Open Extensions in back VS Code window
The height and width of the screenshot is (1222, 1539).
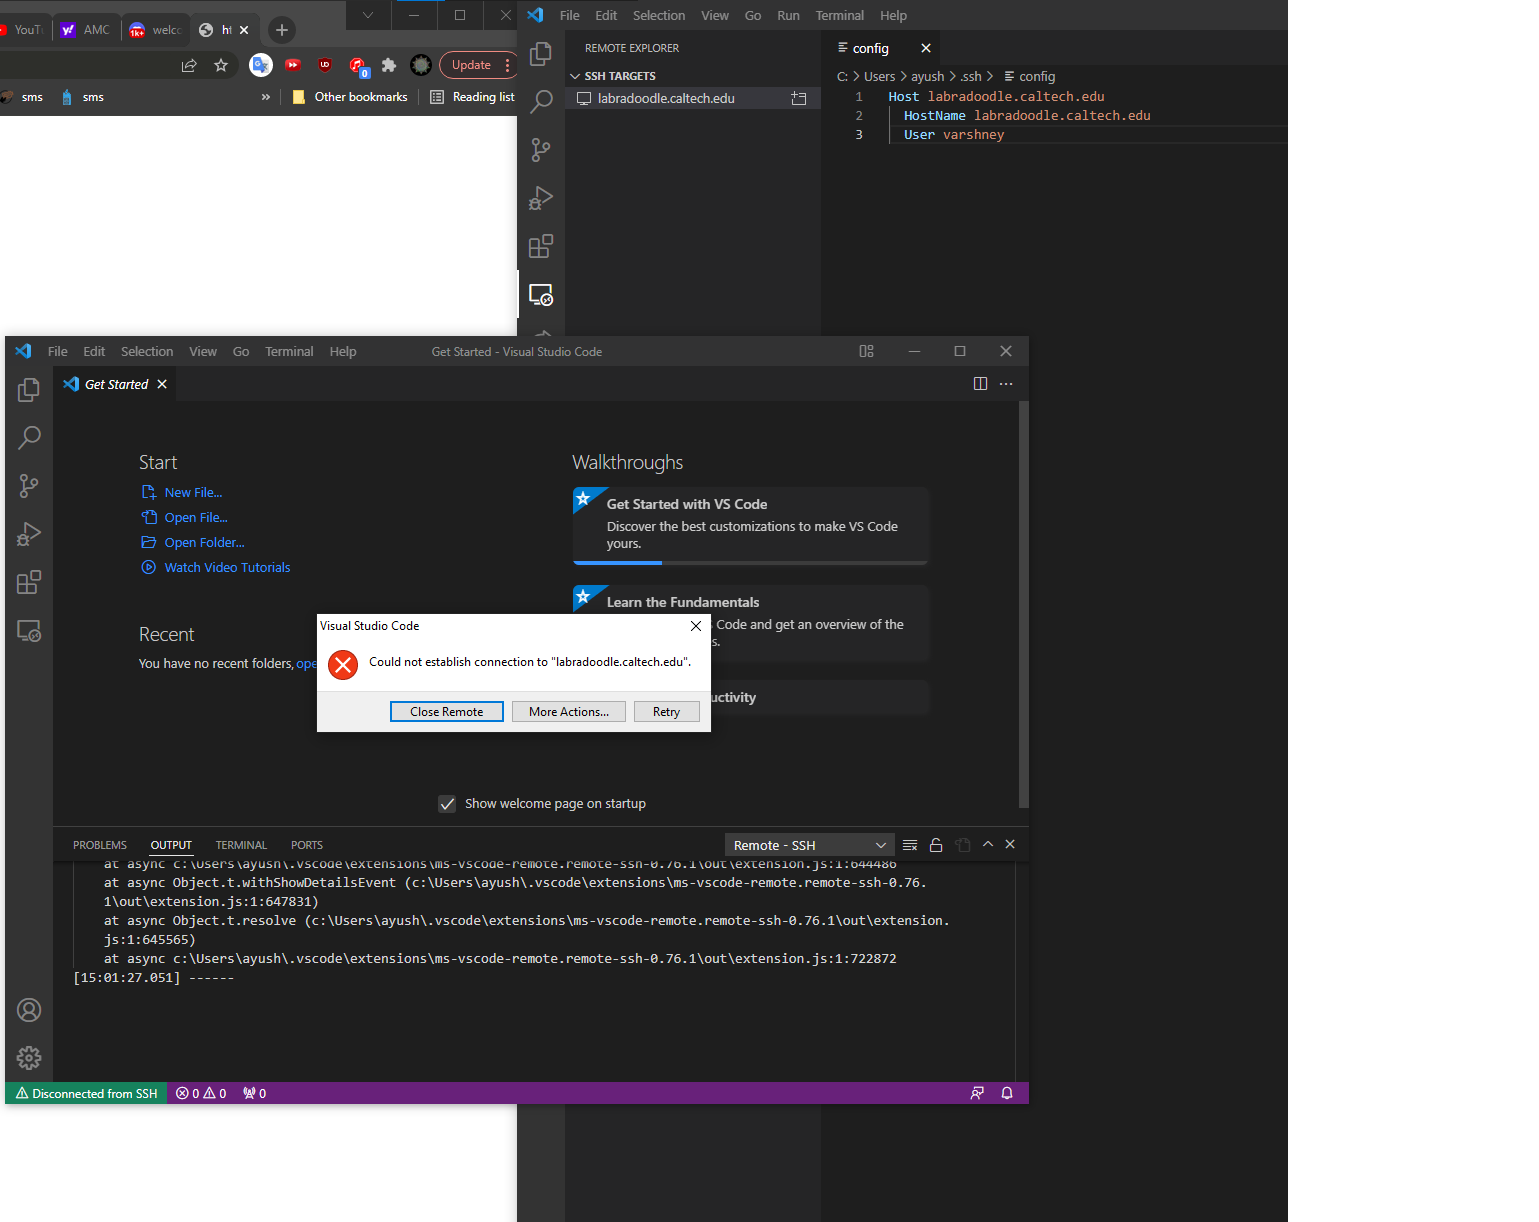coord(541,246)
